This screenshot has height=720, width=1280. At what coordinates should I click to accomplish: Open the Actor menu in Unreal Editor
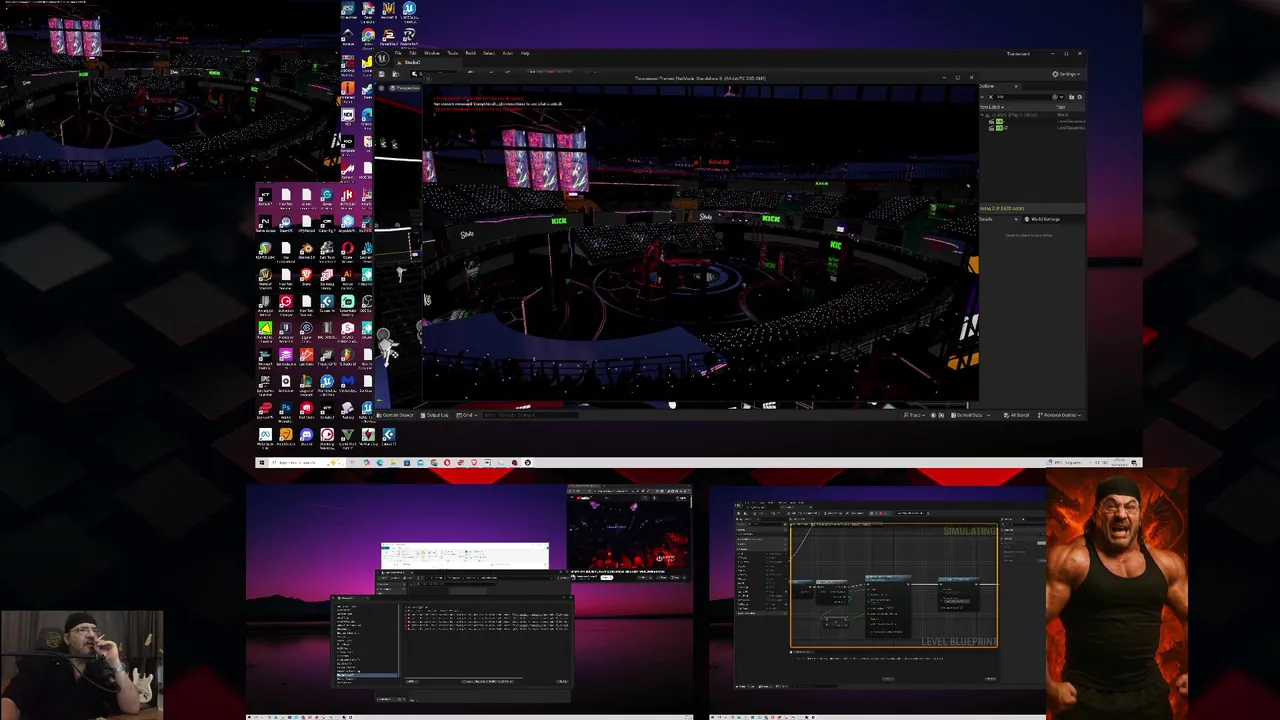pos(507,53)
